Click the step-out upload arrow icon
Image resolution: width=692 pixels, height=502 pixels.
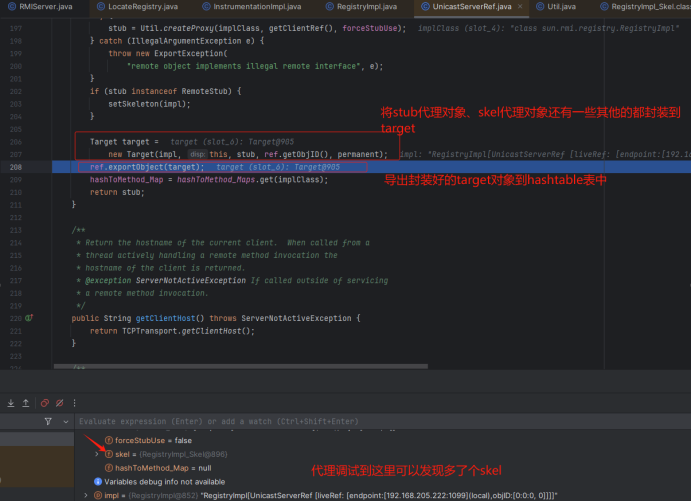[x=26, y=403]
